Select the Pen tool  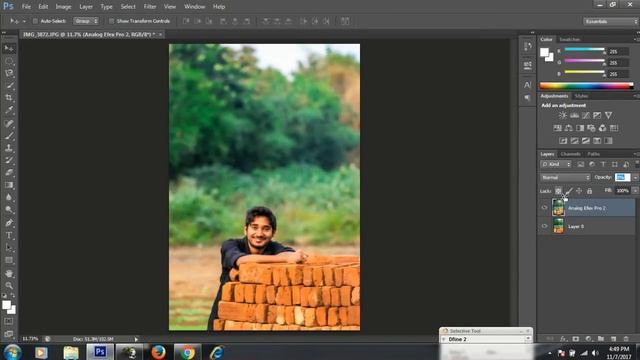9,223
